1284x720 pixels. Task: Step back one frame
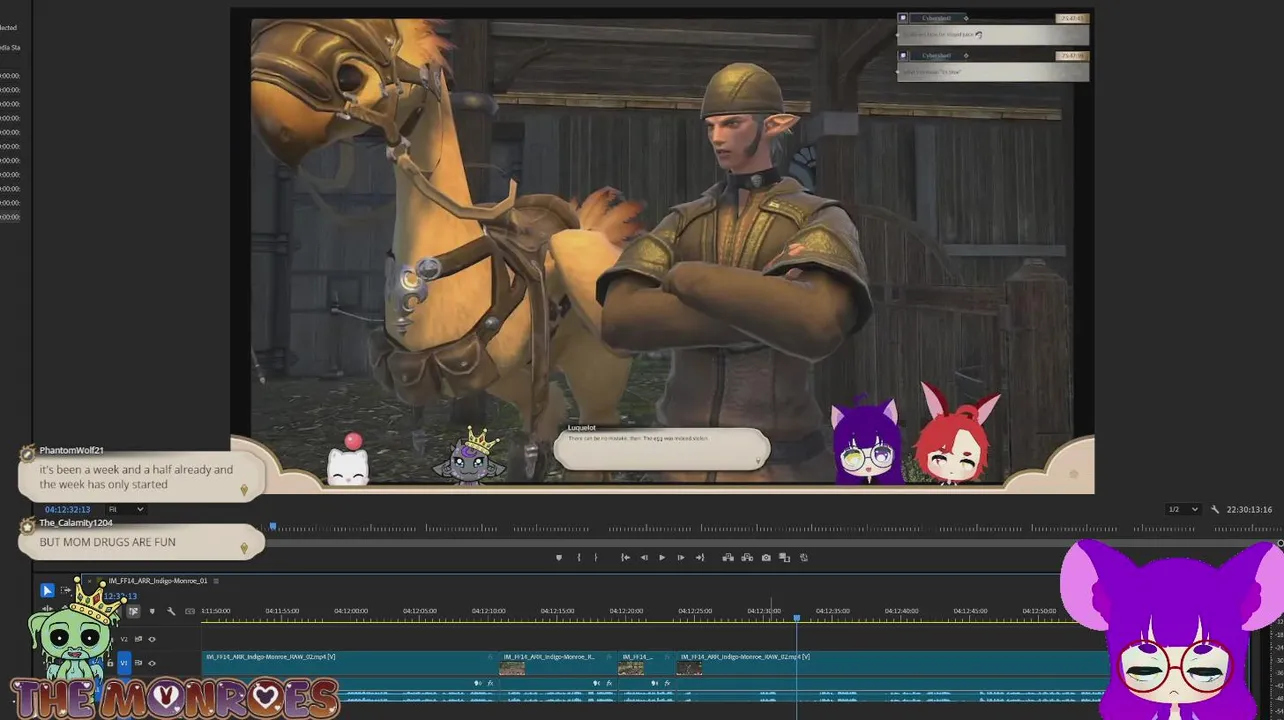point(644,558)
